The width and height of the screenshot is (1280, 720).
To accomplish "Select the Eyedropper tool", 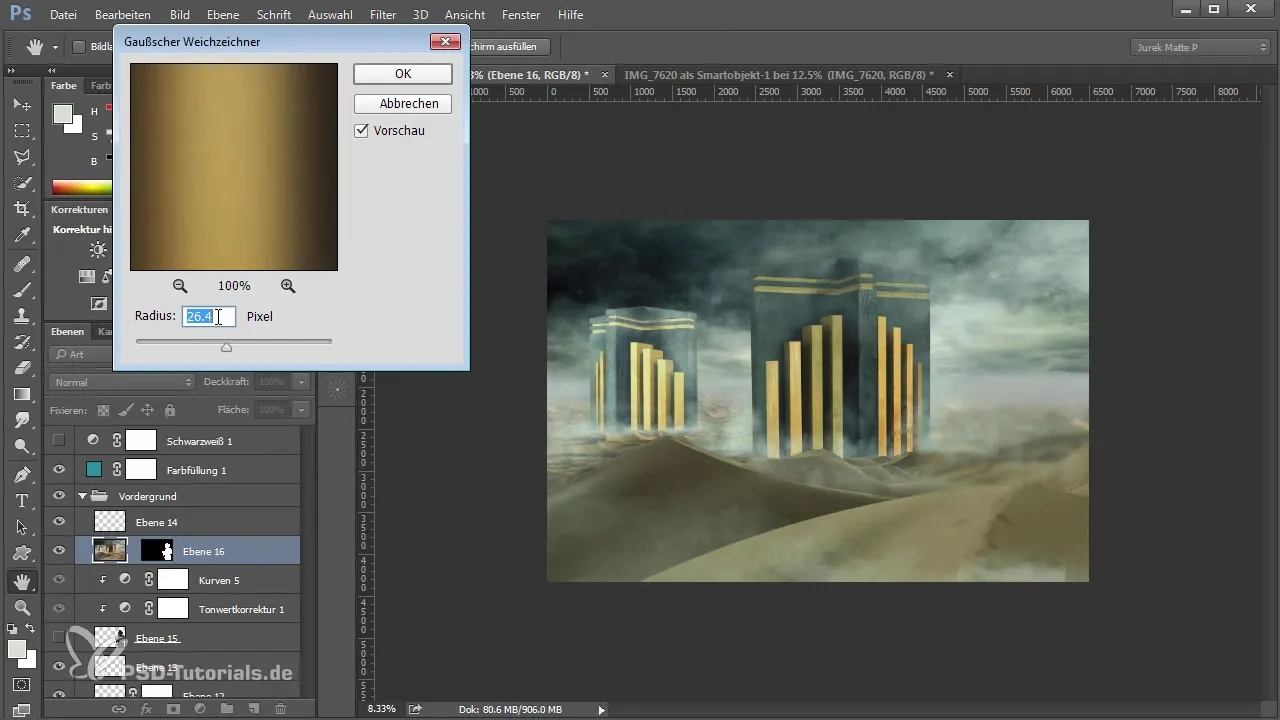I will click(x=21, y=236).
